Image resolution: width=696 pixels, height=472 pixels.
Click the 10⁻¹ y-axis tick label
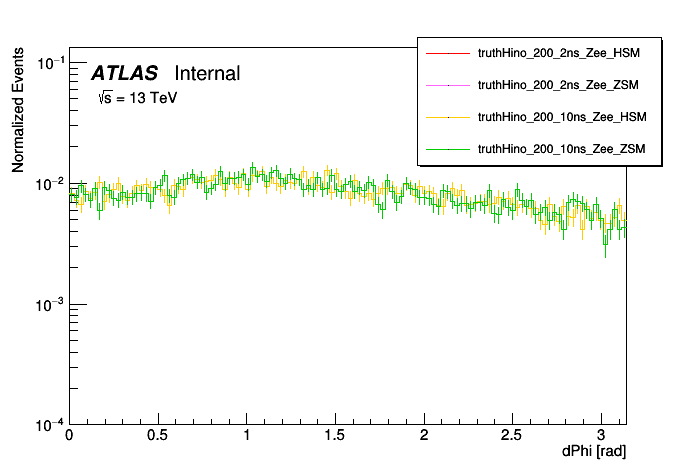(x=52, y=64)
